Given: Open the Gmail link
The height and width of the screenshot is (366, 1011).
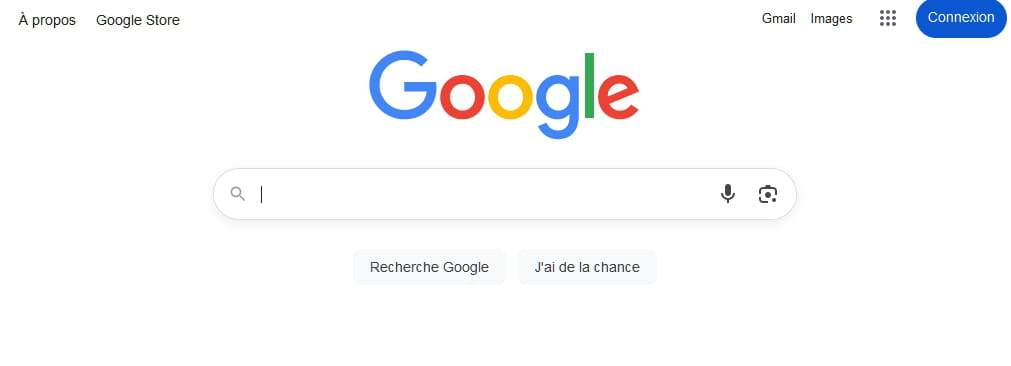Looking at the screenshot, I should [x=778, y=19].
